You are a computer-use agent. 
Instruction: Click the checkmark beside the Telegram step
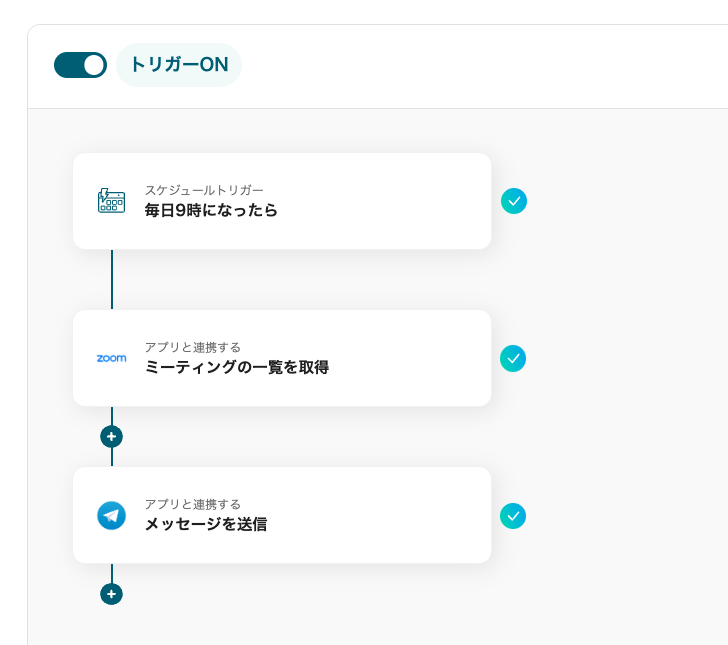(x=513, y=516)
